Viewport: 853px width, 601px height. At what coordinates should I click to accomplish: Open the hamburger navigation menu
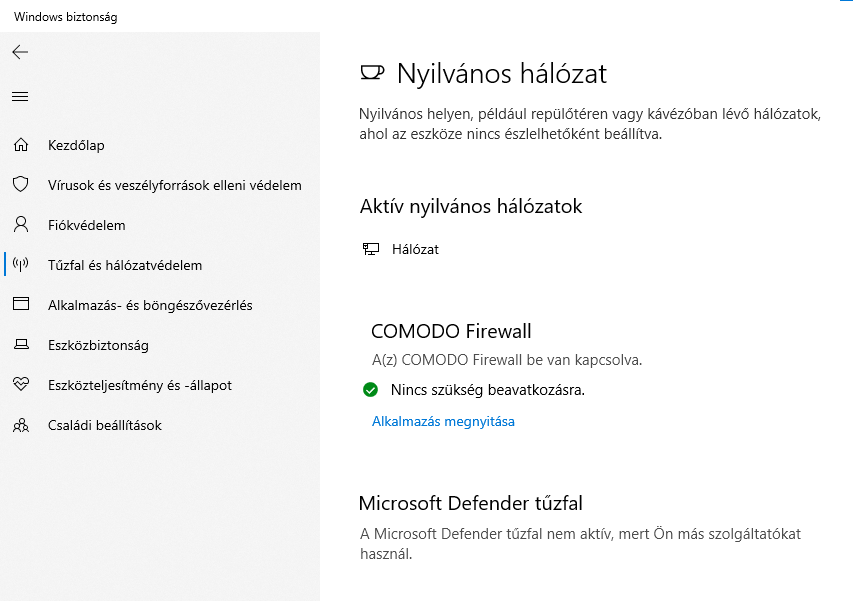coord(20,97)
